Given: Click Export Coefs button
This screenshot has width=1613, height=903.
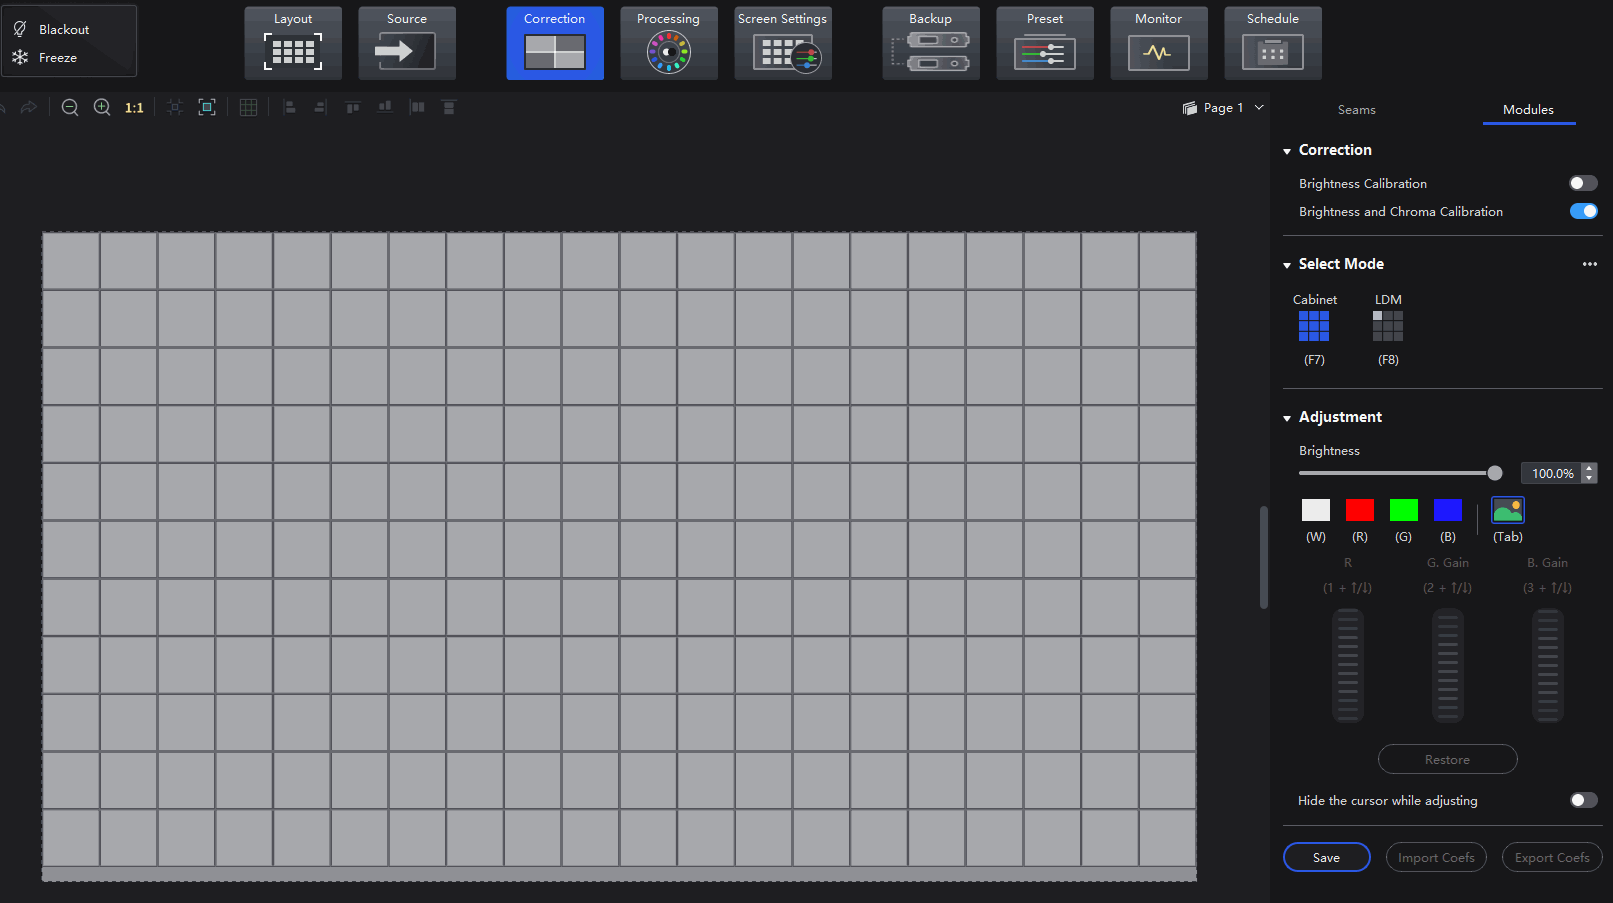Looking at the screenshot, I should point(1552,857).
